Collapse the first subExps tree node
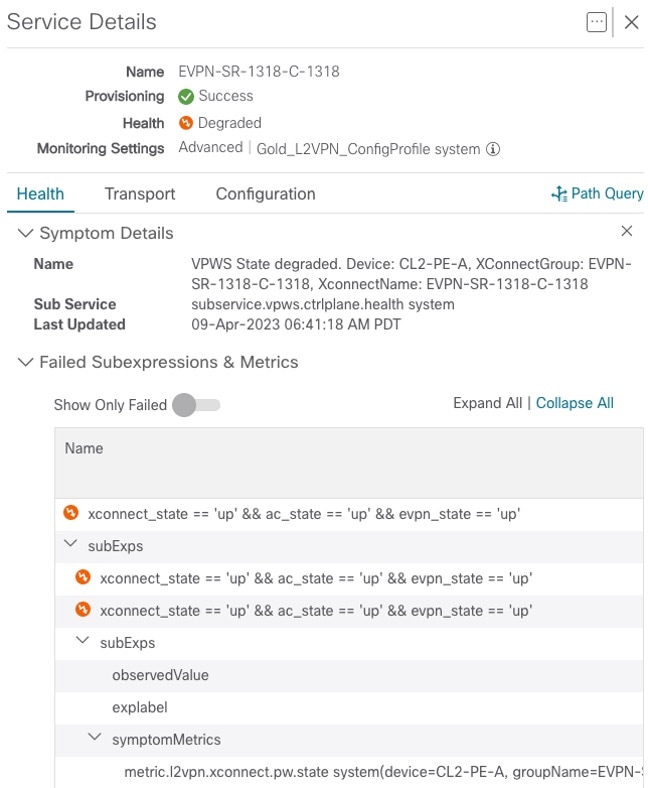The image size is (648, 788). [x=71, y=546]
